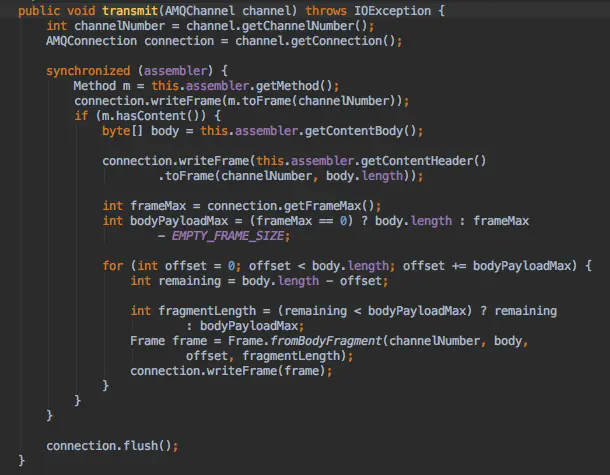Click "getConnection()" method call
This screenshot has height=475, width=610.
(343, 41)
